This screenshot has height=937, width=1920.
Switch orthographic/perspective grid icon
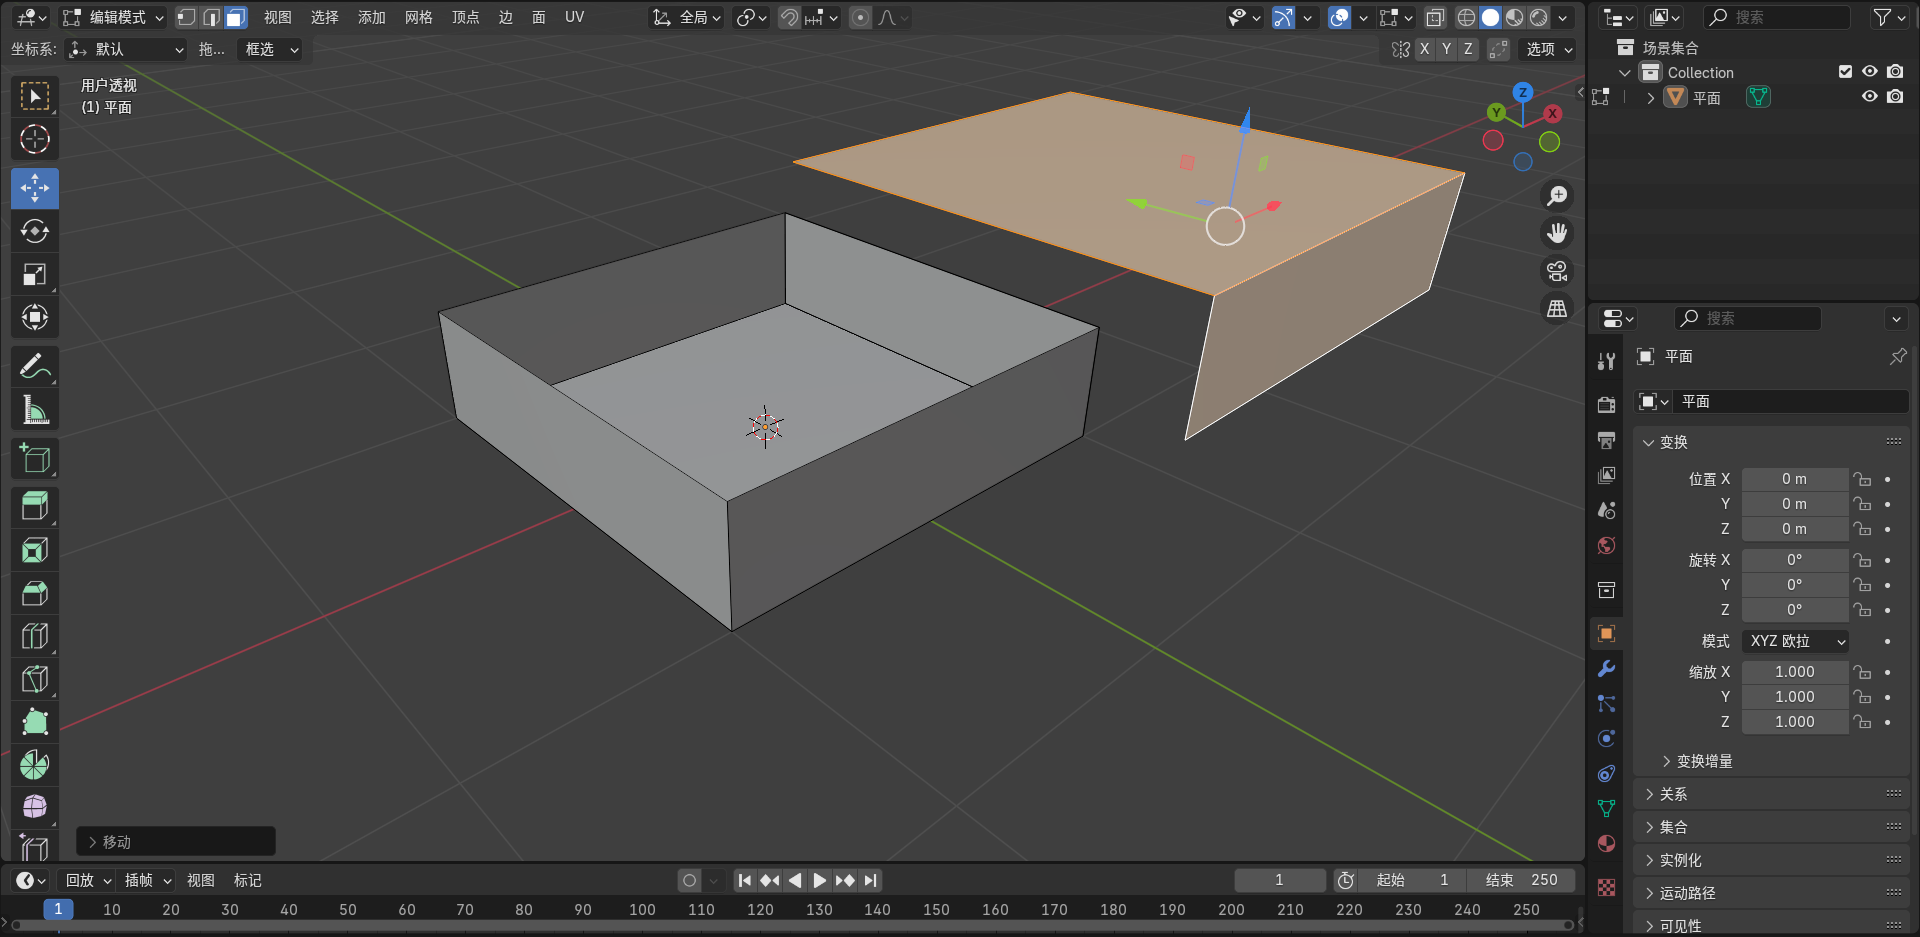pos(1557,309)
